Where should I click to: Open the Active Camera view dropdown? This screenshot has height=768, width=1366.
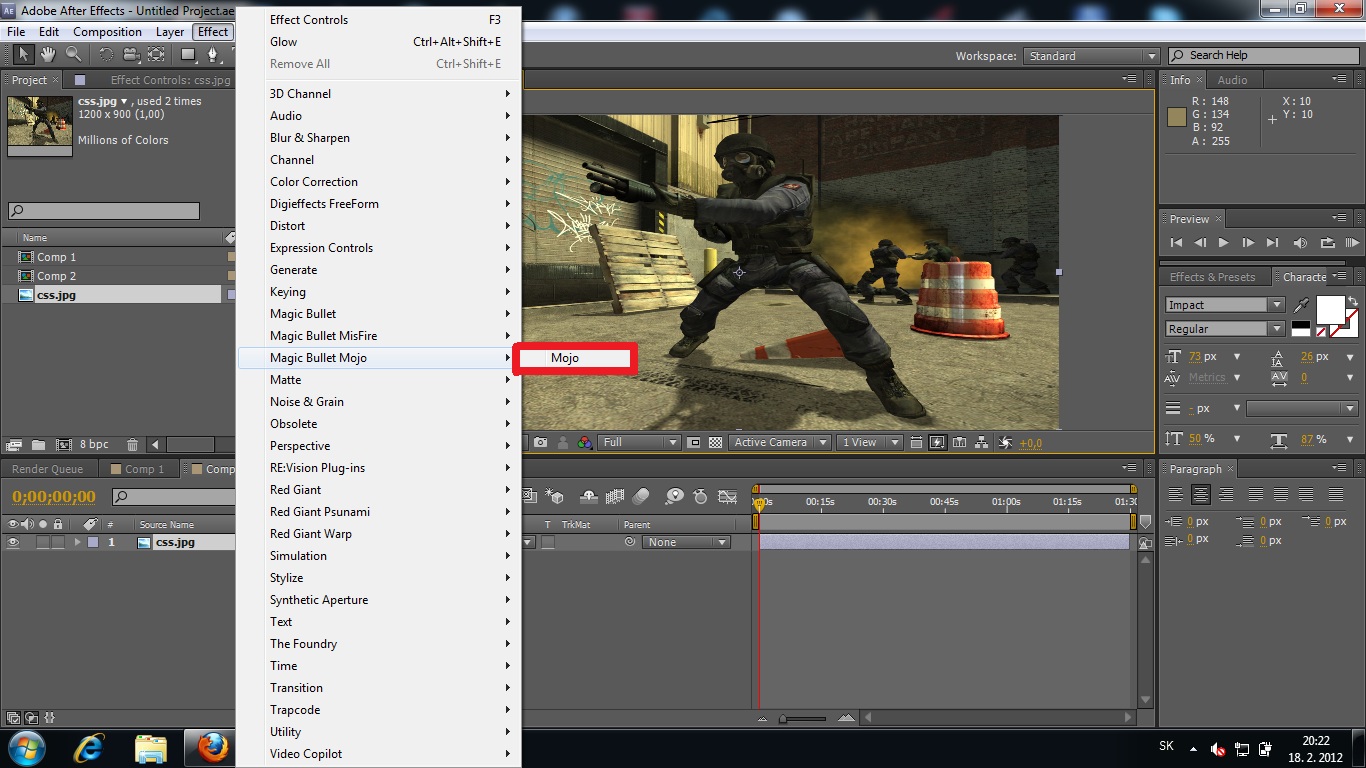[781, 442]
